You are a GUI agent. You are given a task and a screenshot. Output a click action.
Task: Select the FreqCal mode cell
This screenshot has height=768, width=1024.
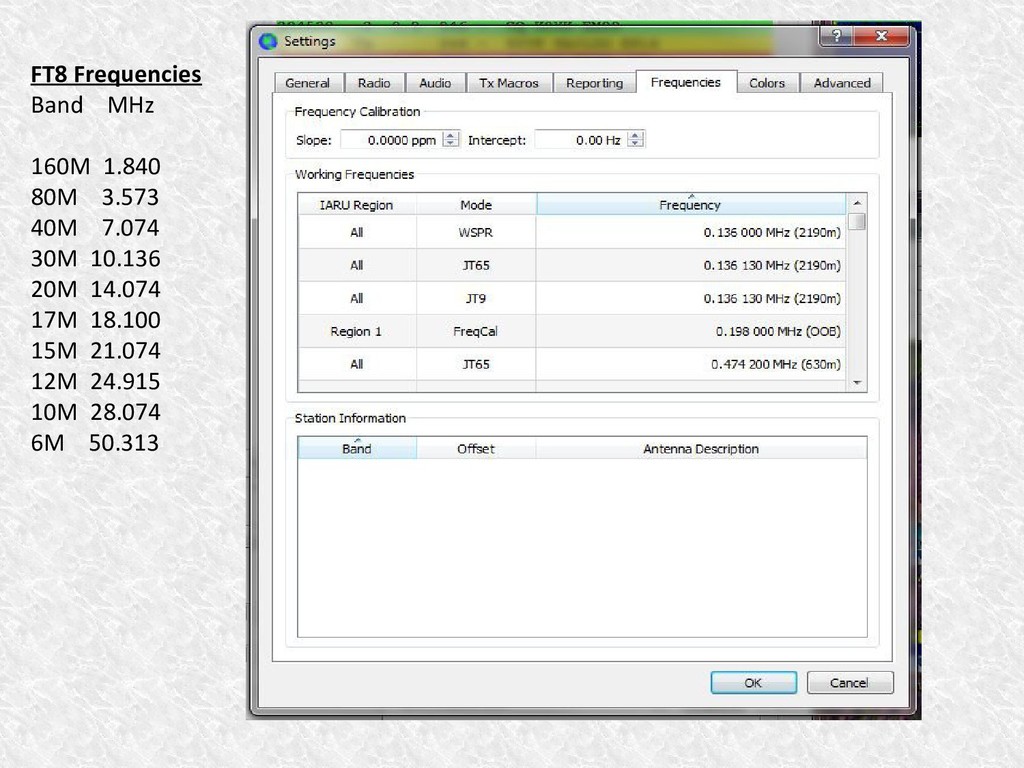(x=475, y=331)
